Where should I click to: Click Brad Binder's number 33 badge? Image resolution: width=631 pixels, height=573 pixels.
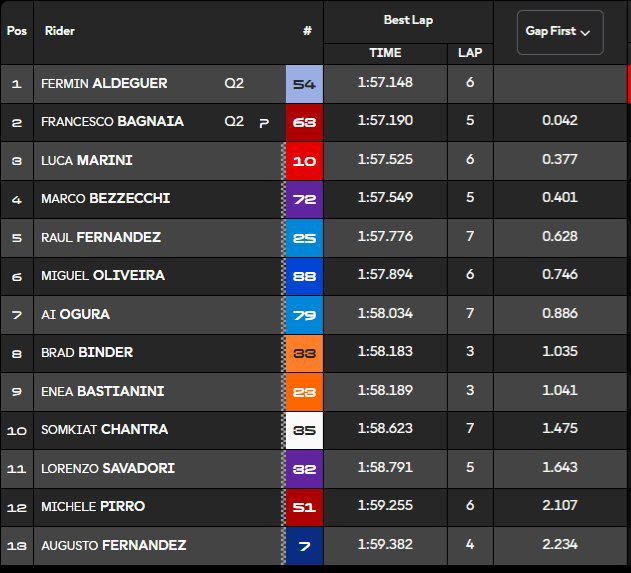(x=304, y=353)
